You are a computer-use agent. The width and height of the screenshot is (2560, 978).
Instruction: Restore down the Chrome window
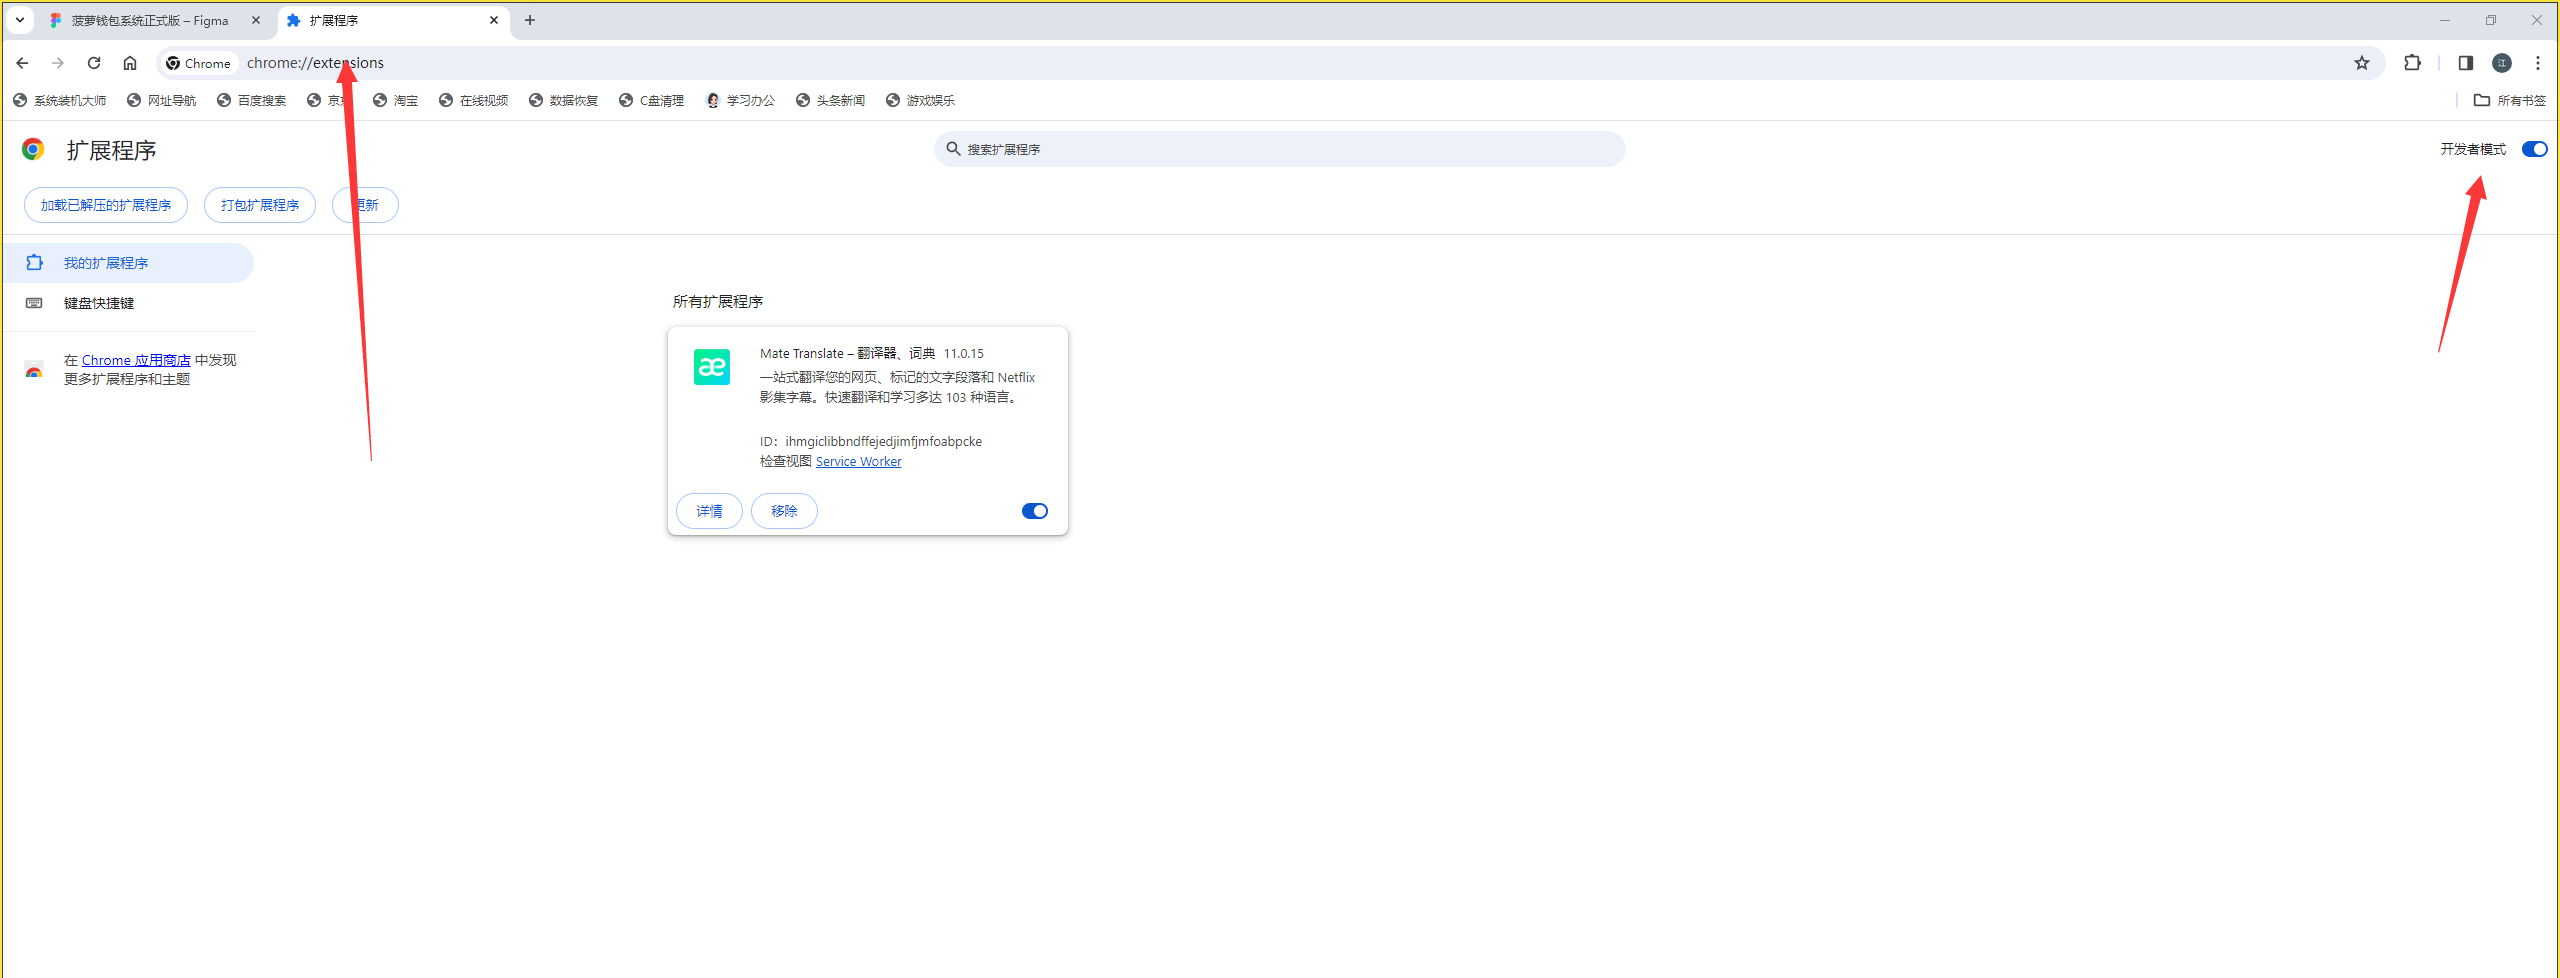pyautogui.click(x=2491, y=20)
